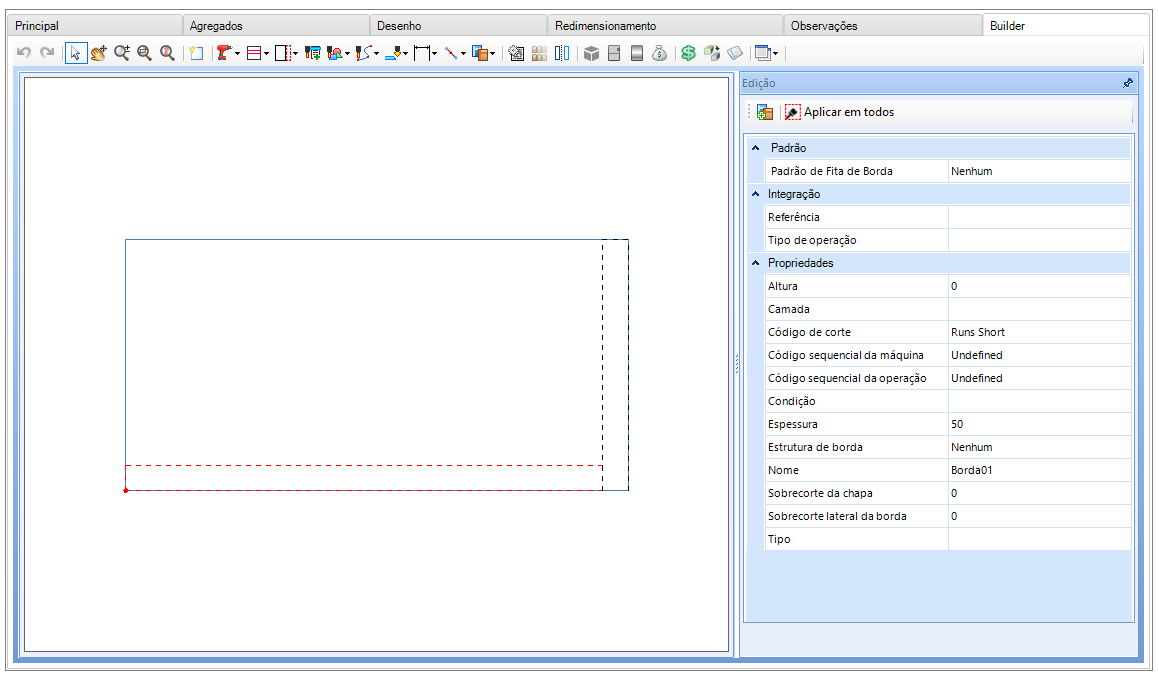Open the drill tool dropdown arrow

237,54
